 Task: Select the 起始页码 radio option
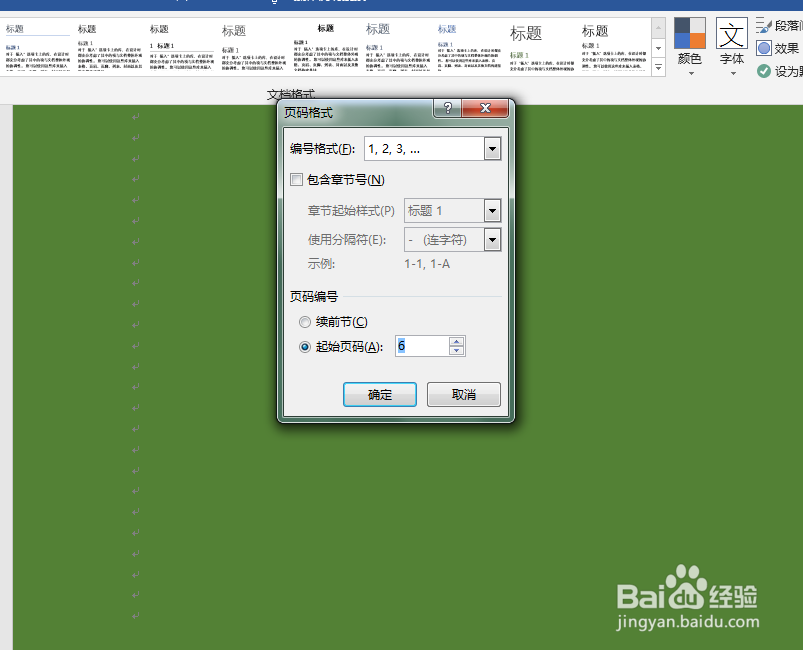pos(304,346)
